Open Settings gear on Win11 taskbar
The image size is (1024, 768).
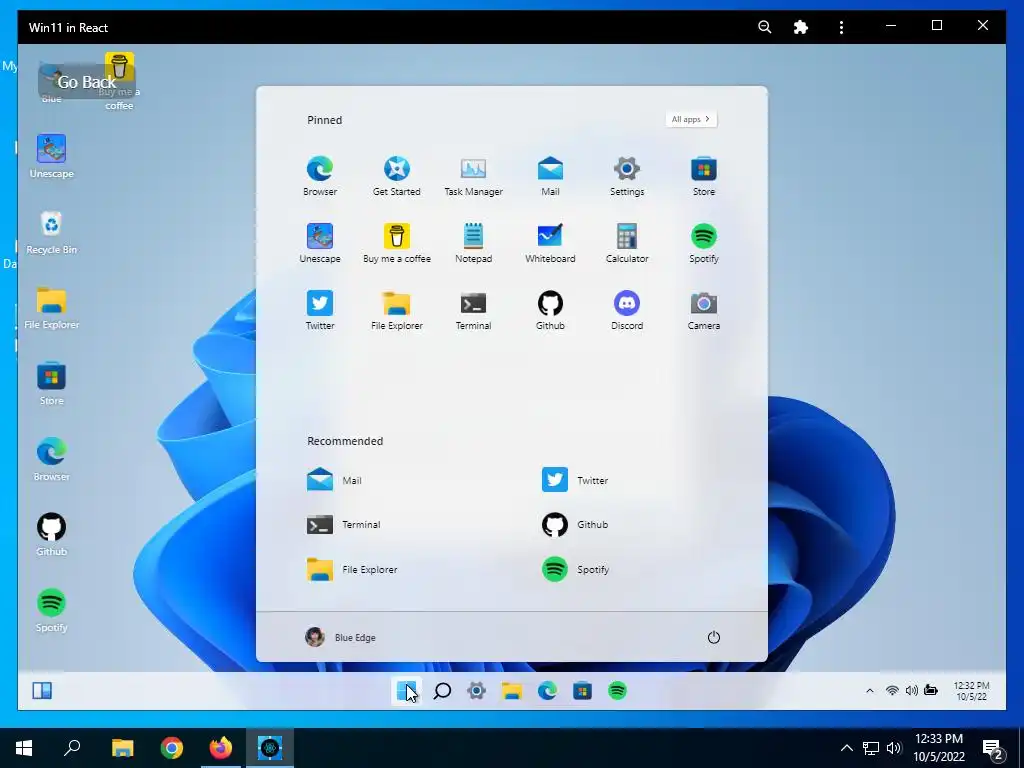coord(477,690)
